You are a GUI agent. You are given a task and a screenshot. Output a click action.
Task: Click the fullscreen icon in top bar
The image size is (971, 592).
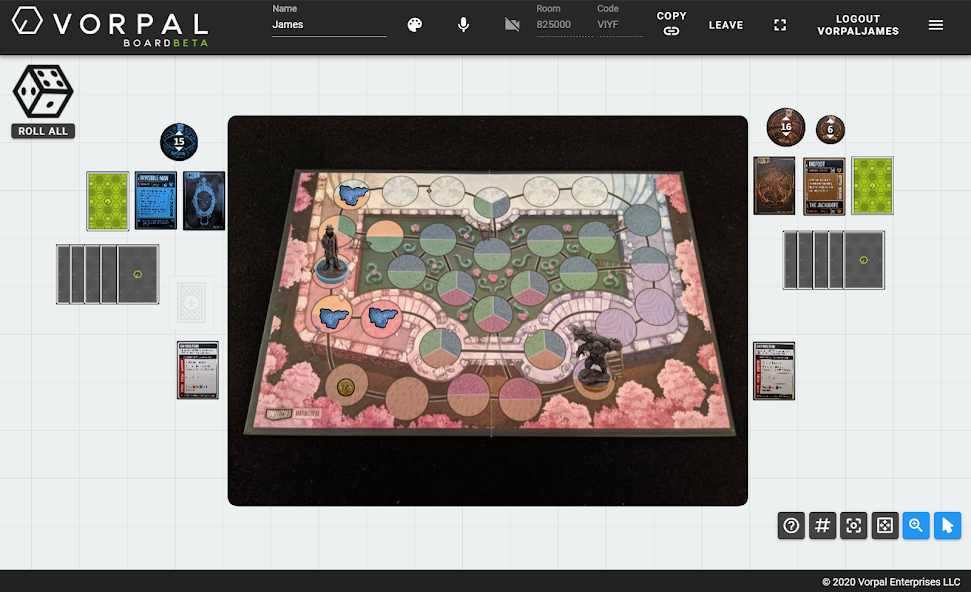tap(779, 25)
